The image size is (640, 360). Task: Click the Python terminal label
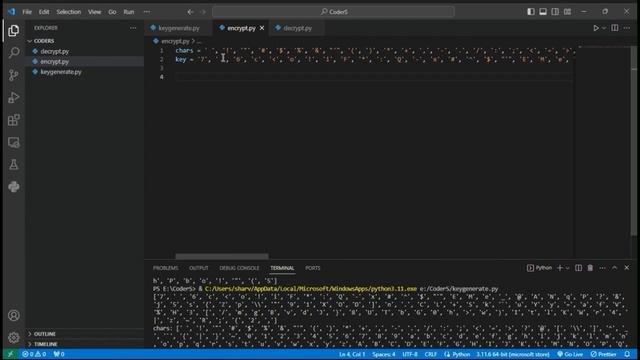tap(539, 268)
